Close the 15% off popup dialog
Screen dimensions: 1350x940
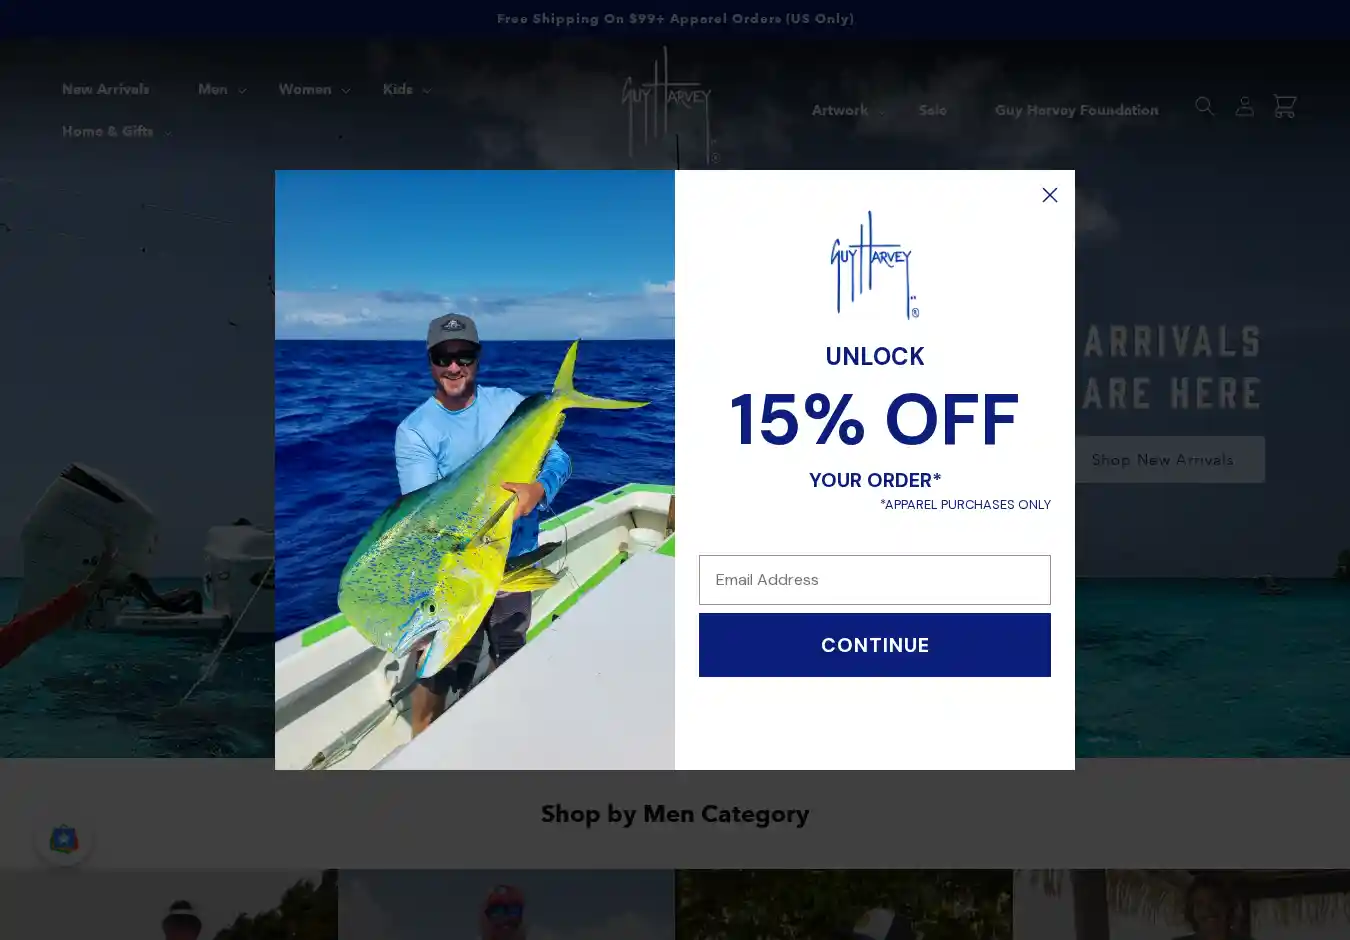(1049, 195)
